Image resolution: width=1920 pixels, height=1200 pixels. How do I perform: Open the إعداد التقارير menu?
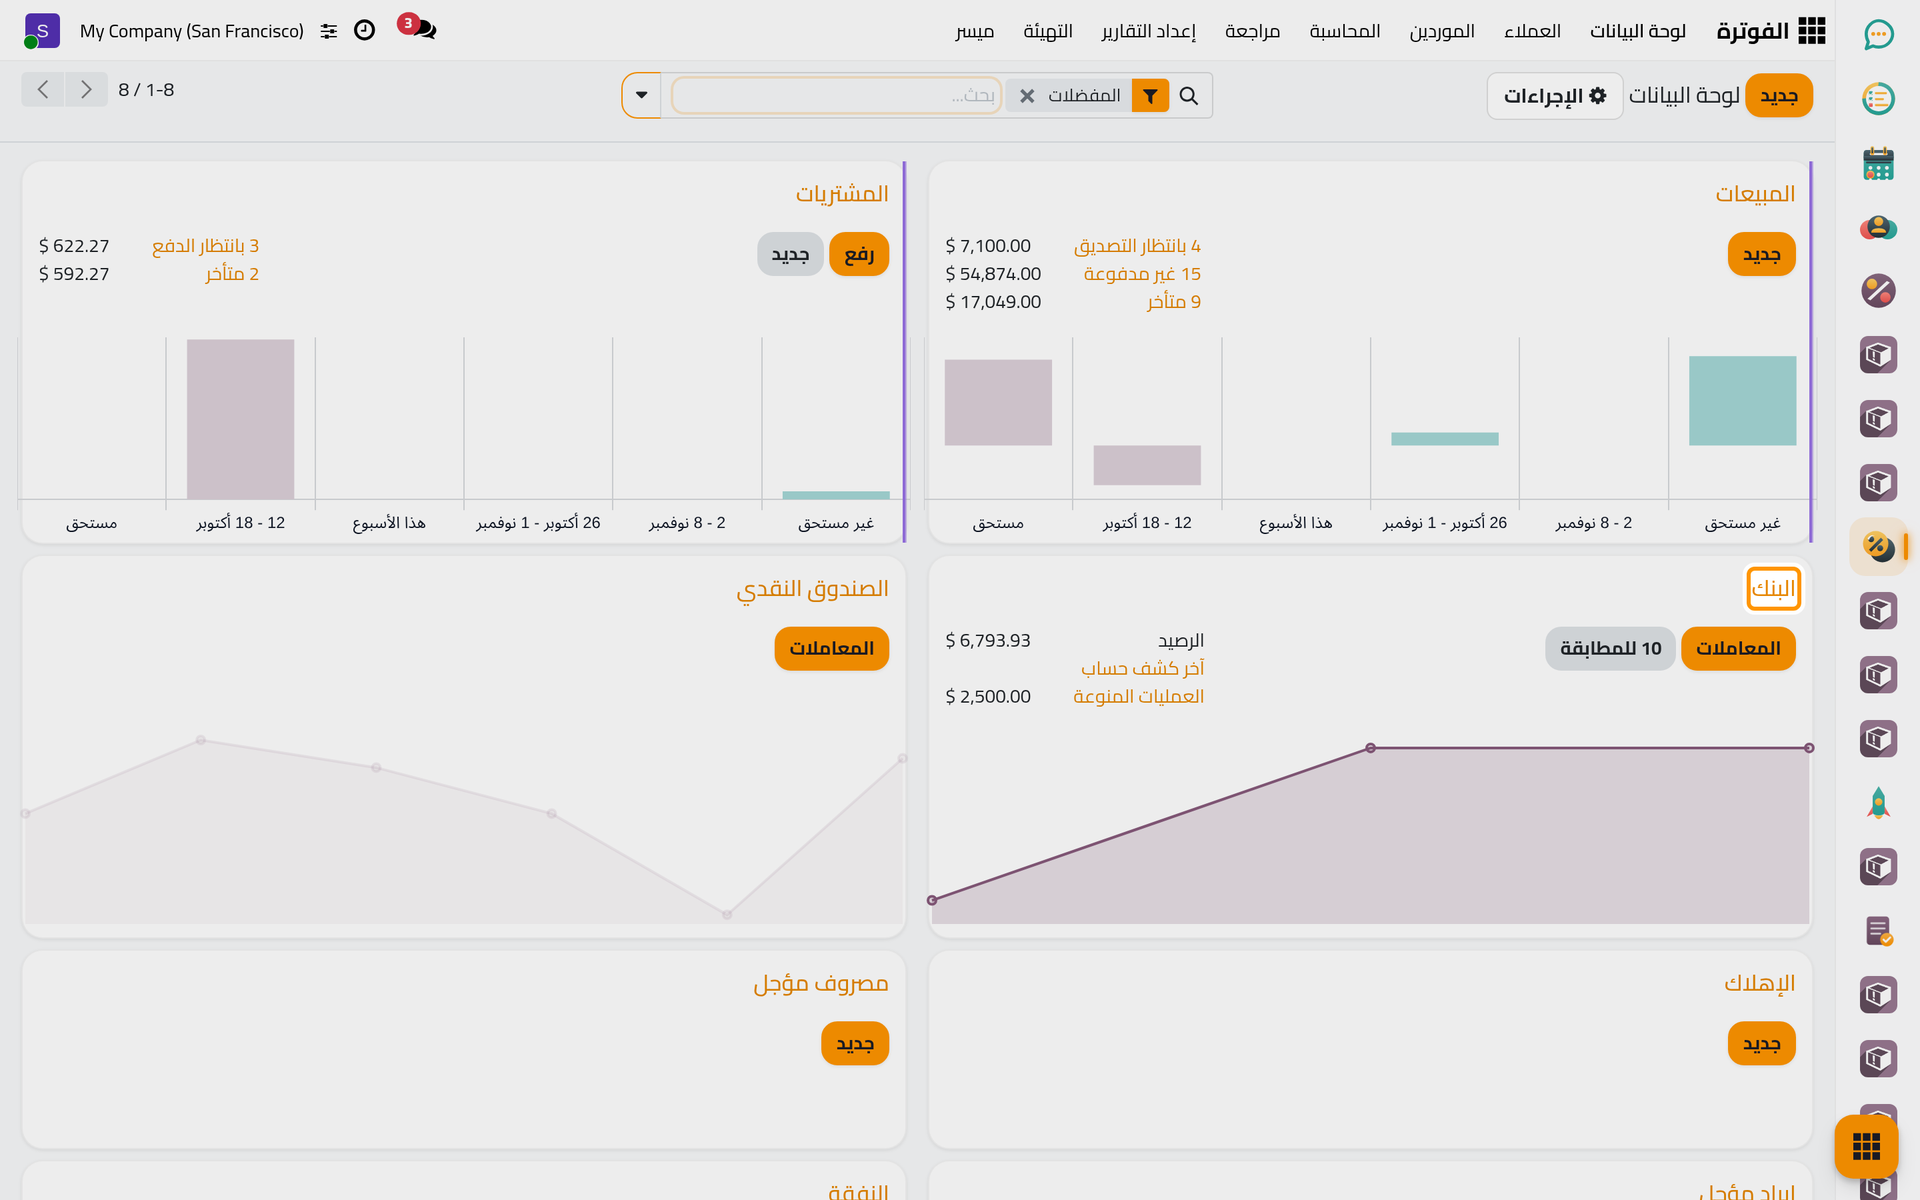click(1148, 31)
